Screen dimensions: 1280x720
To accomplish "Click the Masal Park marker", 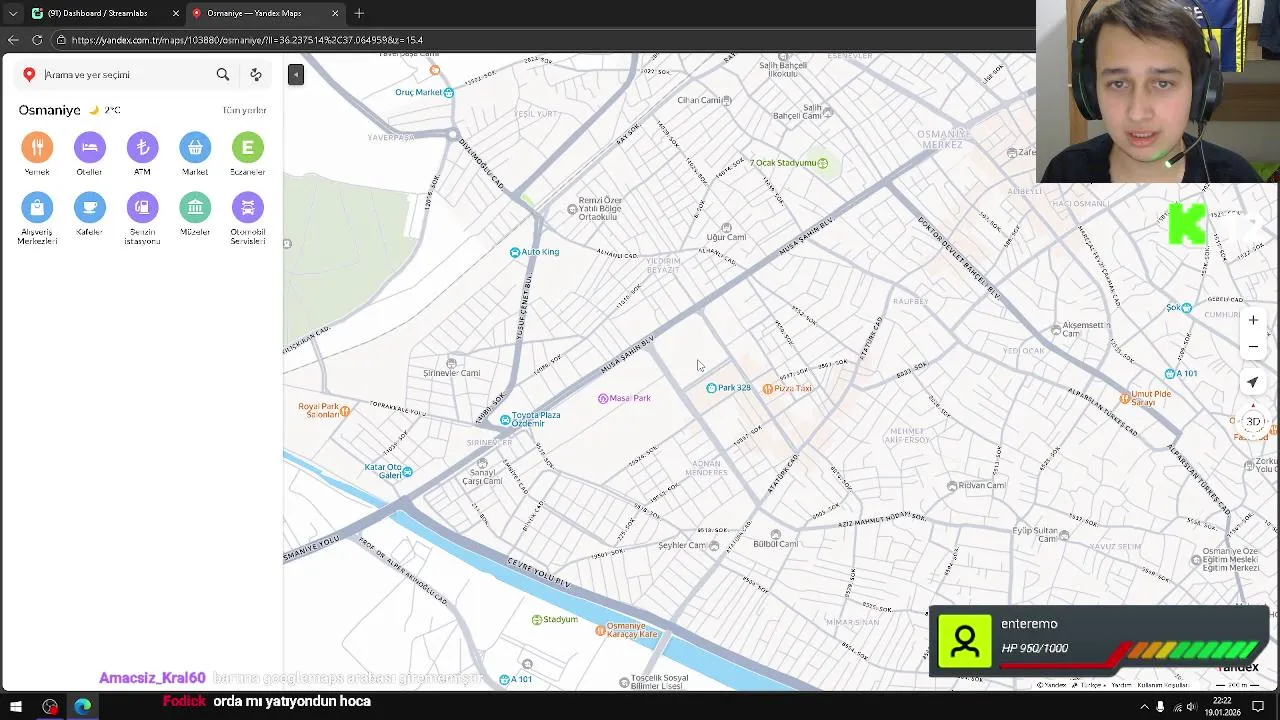I will [x=603, y=398].
